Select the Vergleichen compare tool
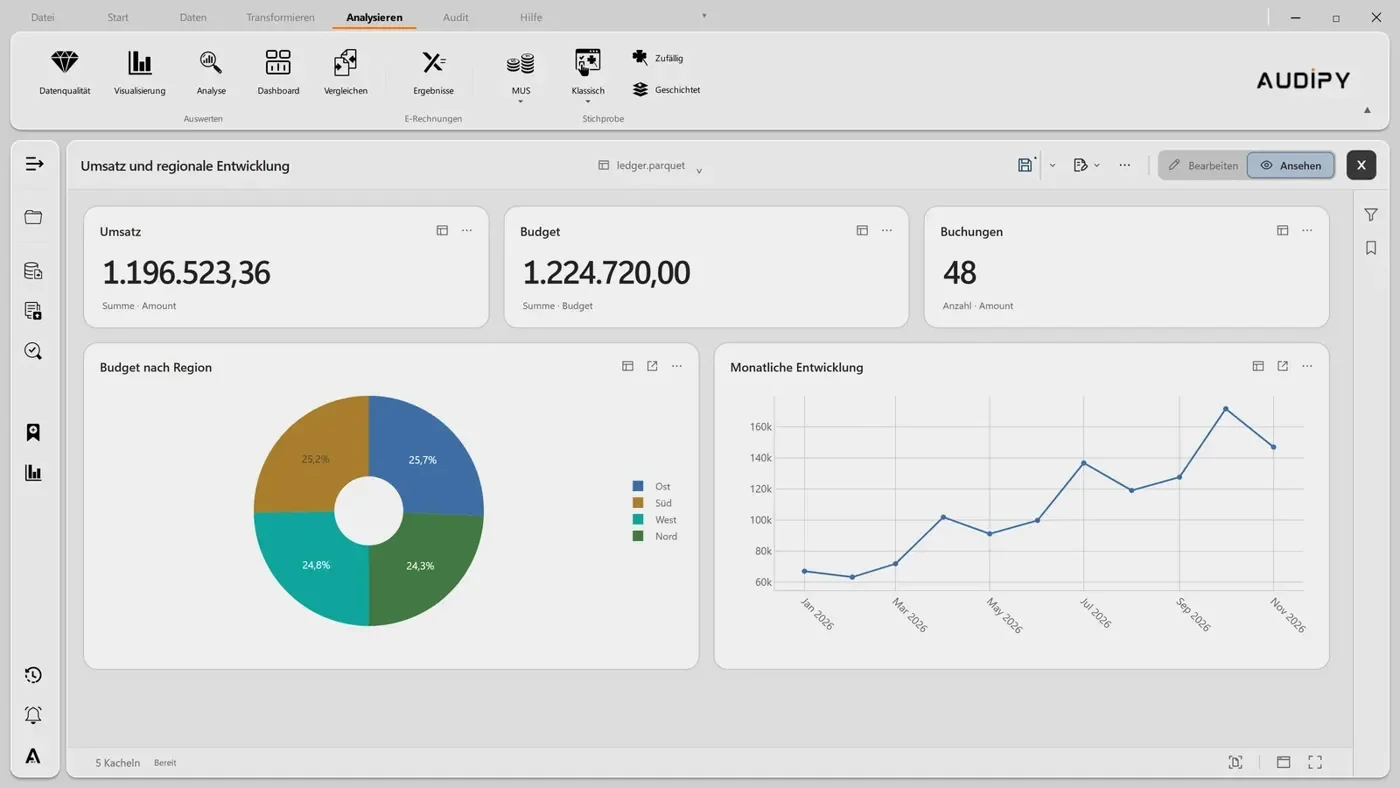 (345, 73)
